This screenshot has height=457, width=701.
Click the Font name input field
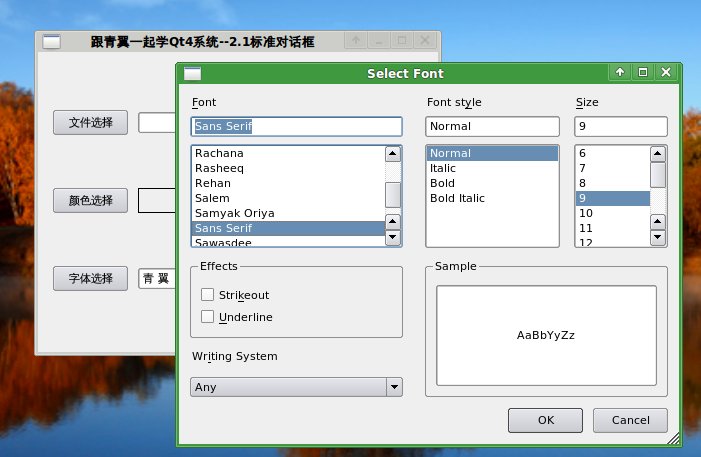point(296,127)
